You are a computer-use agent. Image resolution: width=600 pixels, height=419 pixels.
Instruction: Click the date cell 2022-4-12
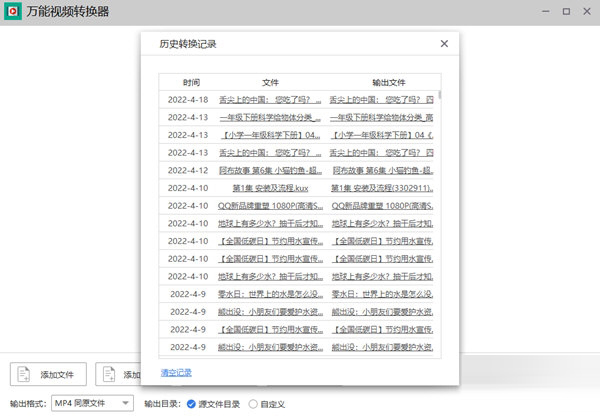pyautogui.click(x=188, y=170)
